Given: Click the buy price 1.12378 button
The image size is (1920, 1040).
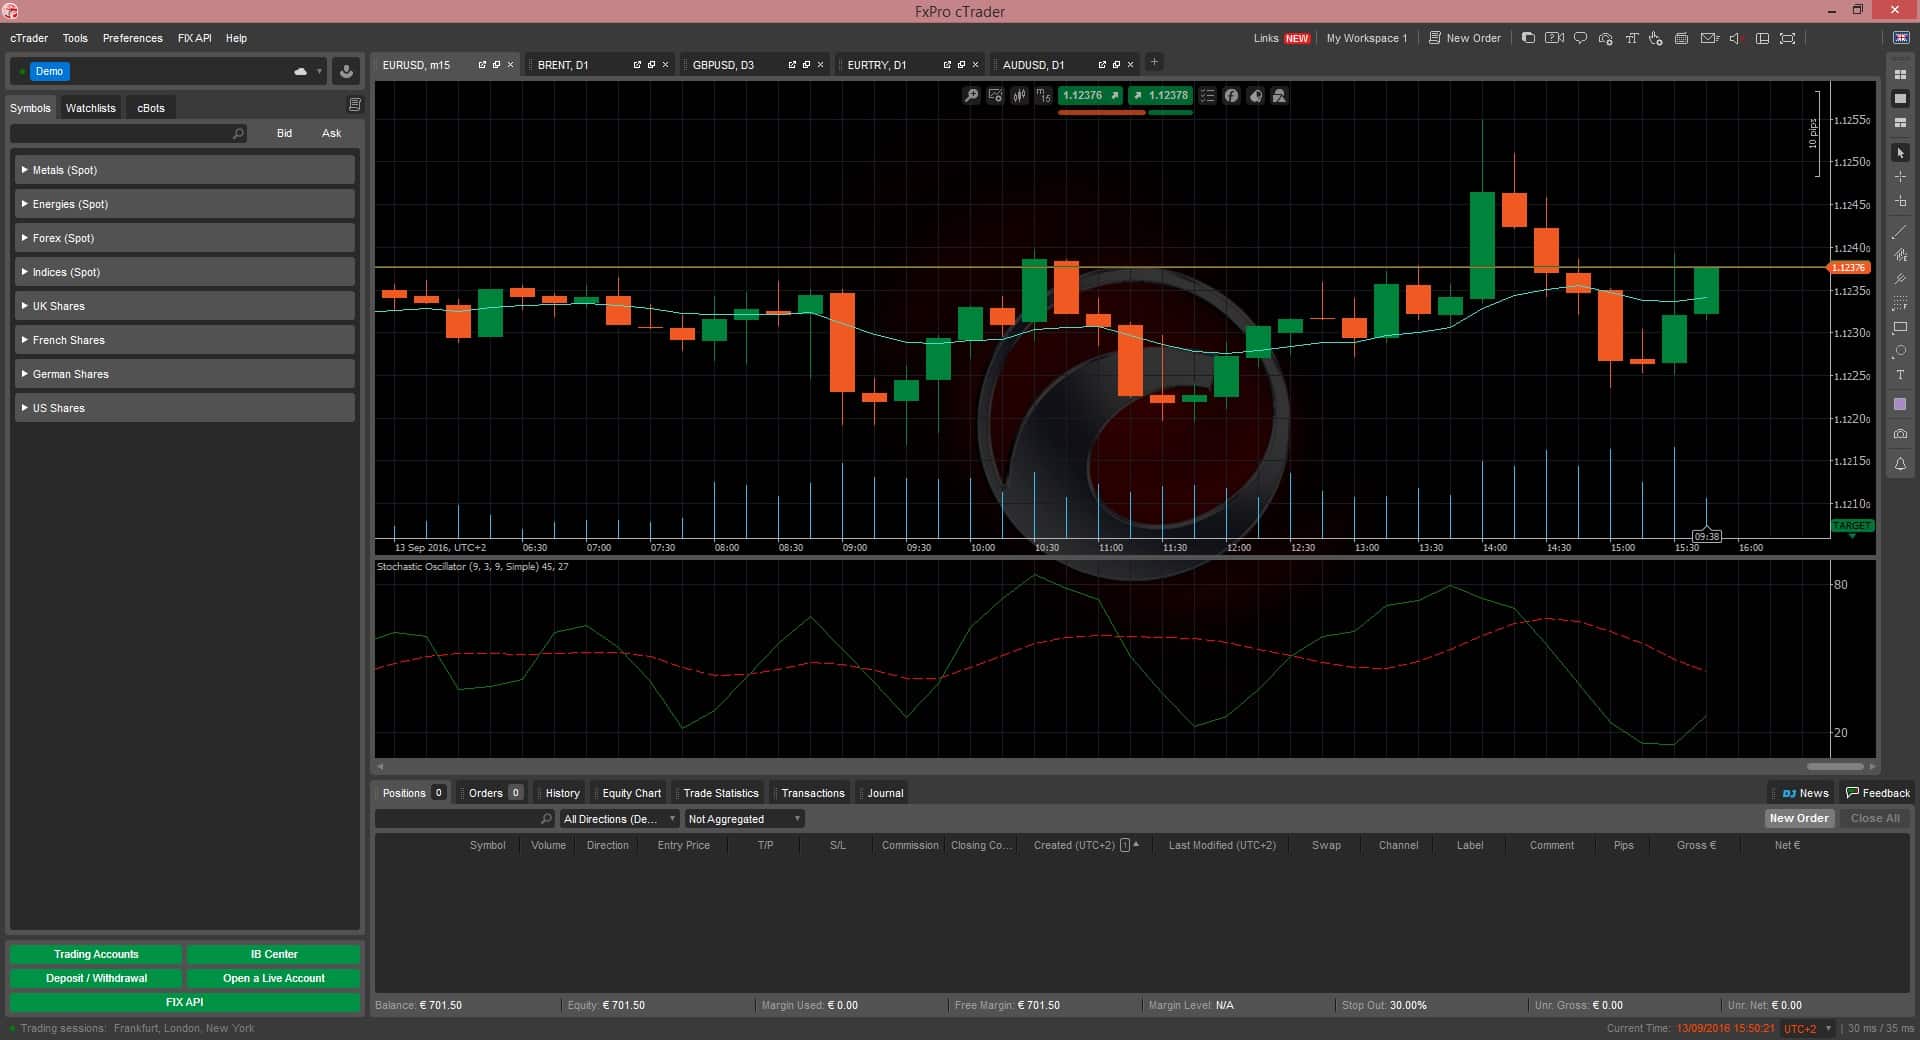Looking at the screenshot, I should 1160,96.
